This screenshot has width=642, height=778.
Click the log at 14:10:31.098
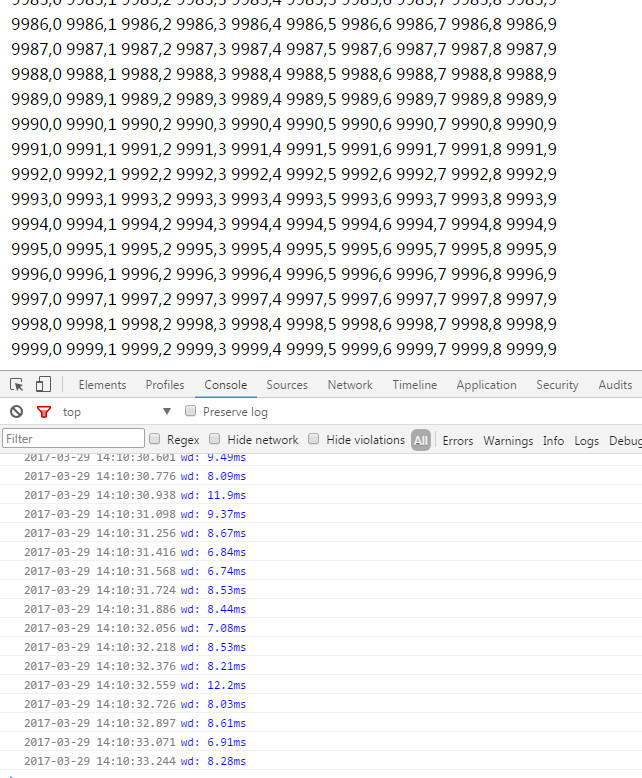321,514
